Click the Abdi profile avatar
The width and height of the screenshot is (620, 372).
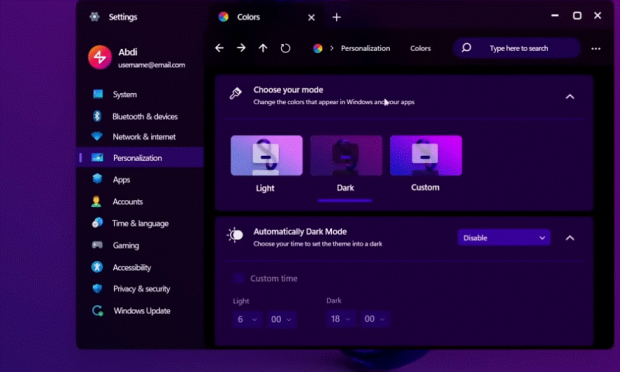tap(100, 57)
